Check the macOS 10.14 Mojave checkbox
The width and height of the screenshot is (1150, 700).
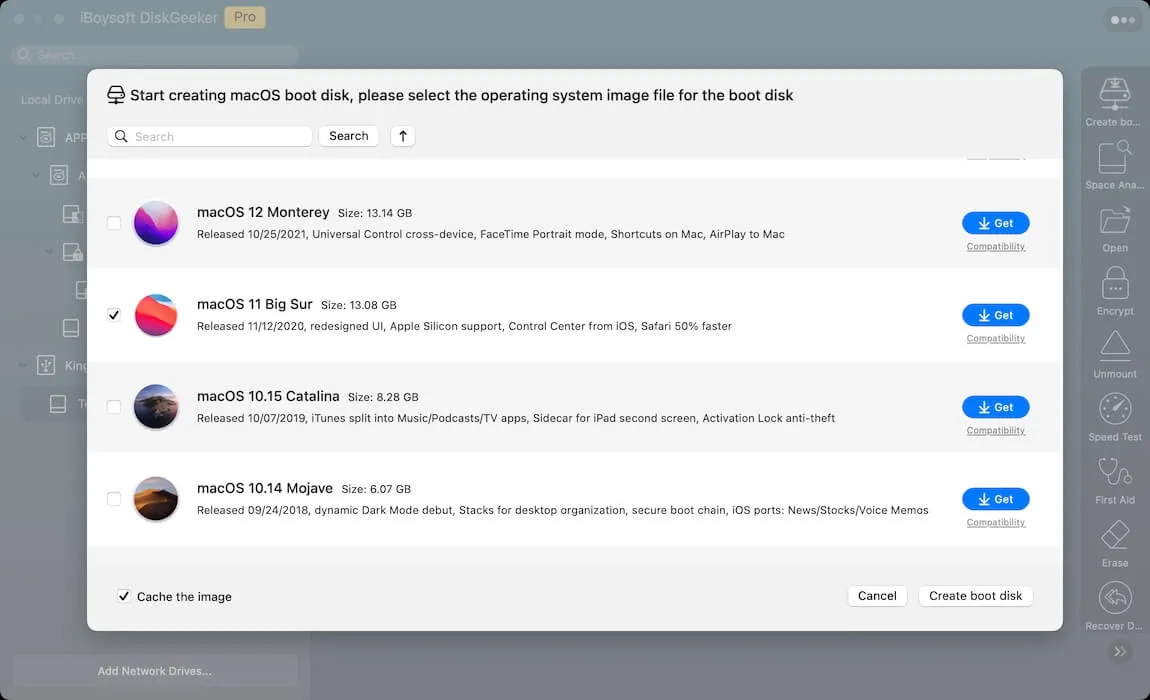point(114,499)
